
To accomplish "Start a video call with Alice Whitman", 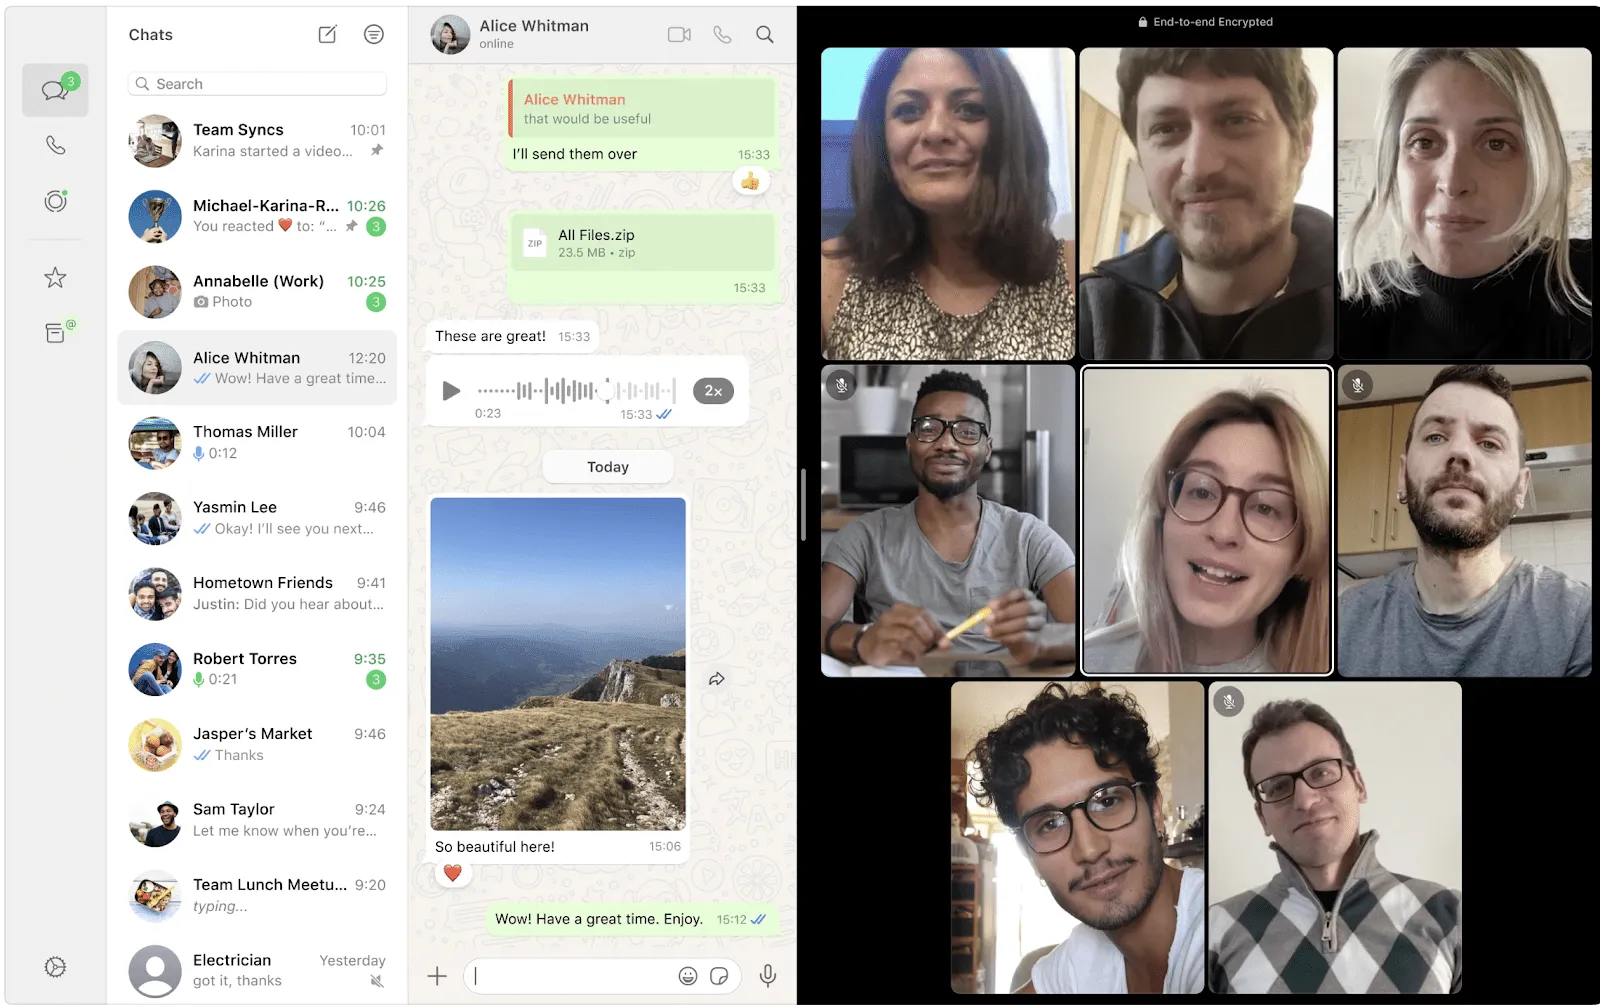I will (x=679, y=35).
